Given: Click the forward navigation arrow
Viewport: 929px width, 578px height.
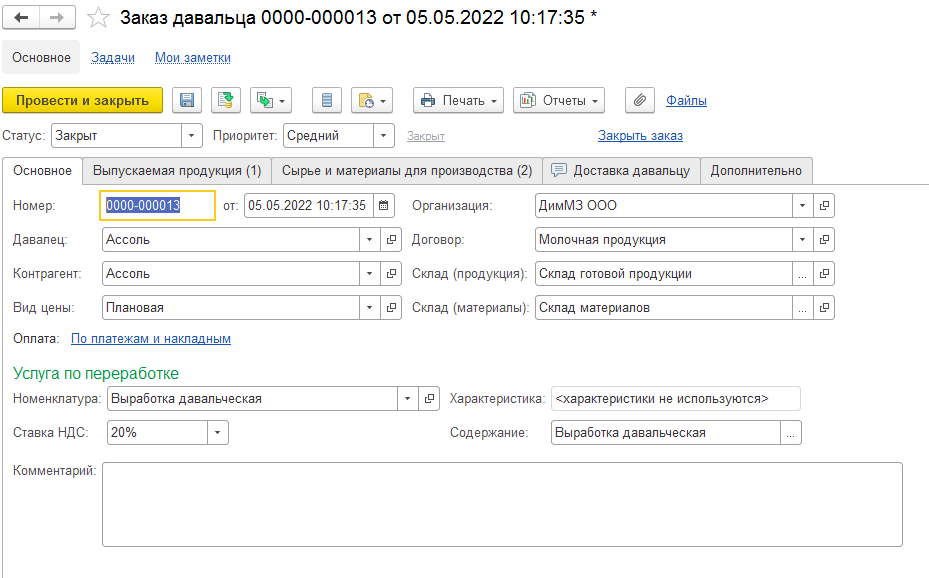Looking at the screenshot, I should pyautogui.click(x=57, y=17).
